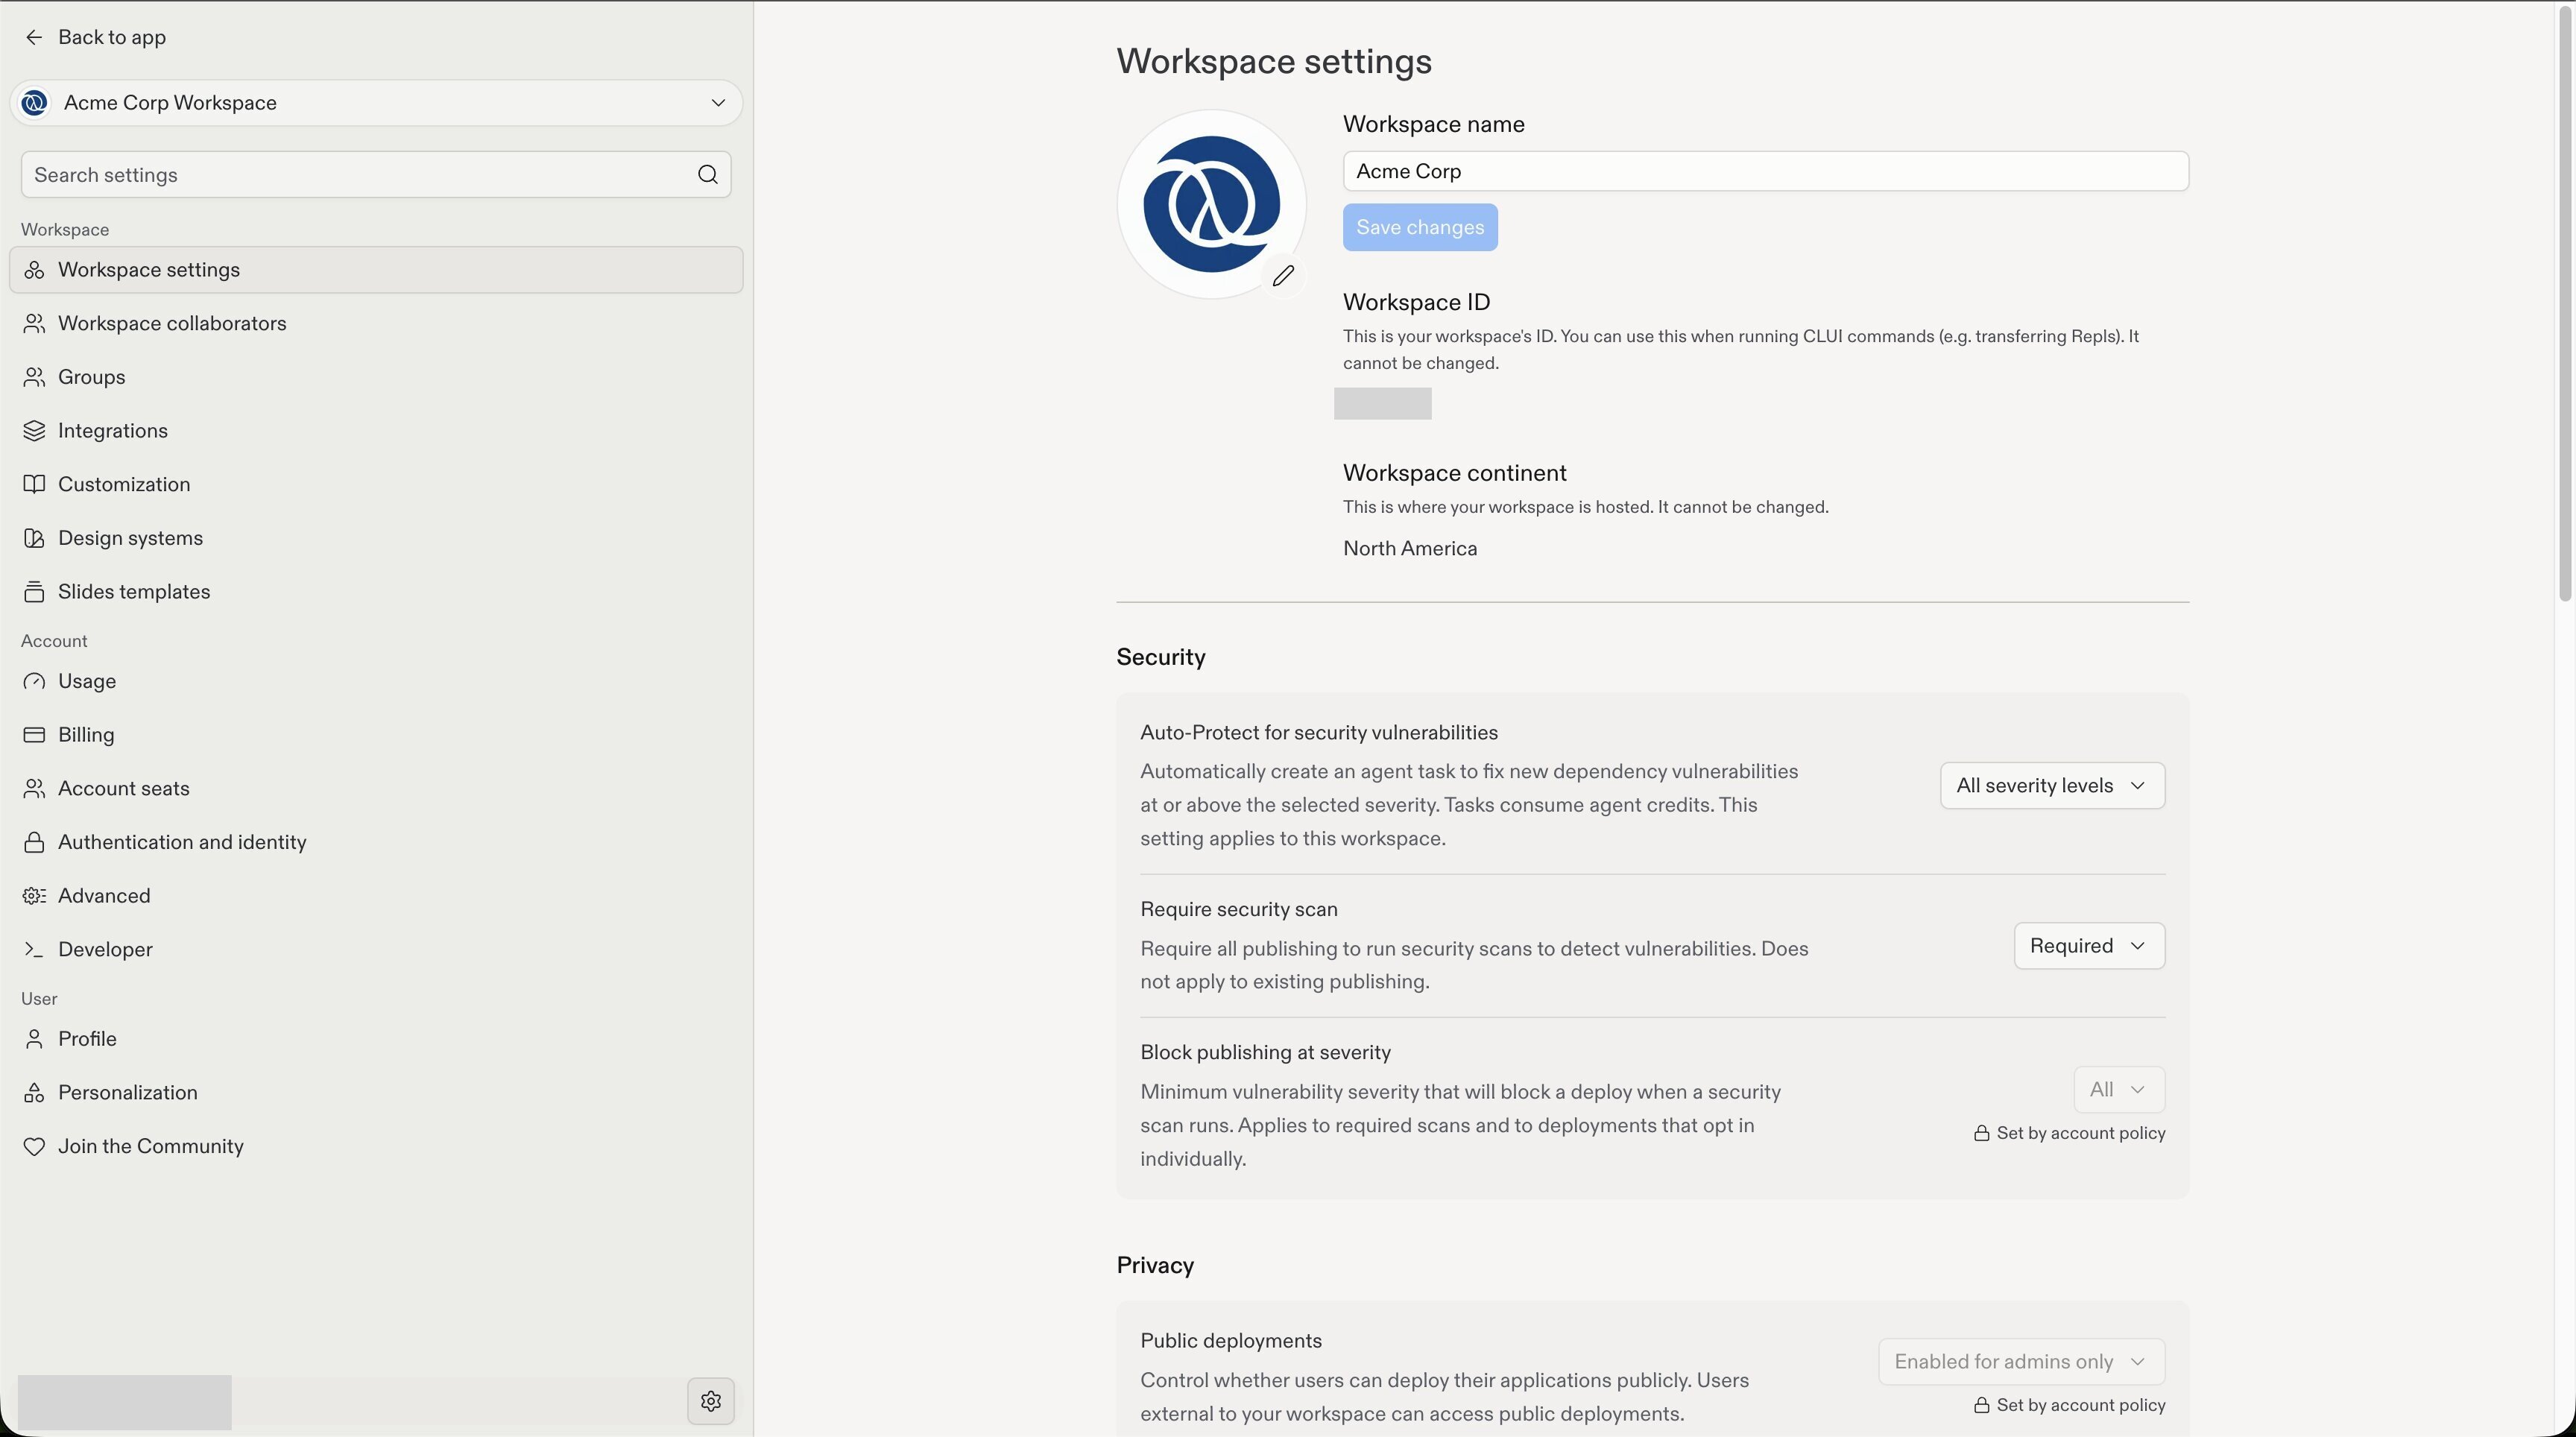Click the Customization book icon

(34, 484)
